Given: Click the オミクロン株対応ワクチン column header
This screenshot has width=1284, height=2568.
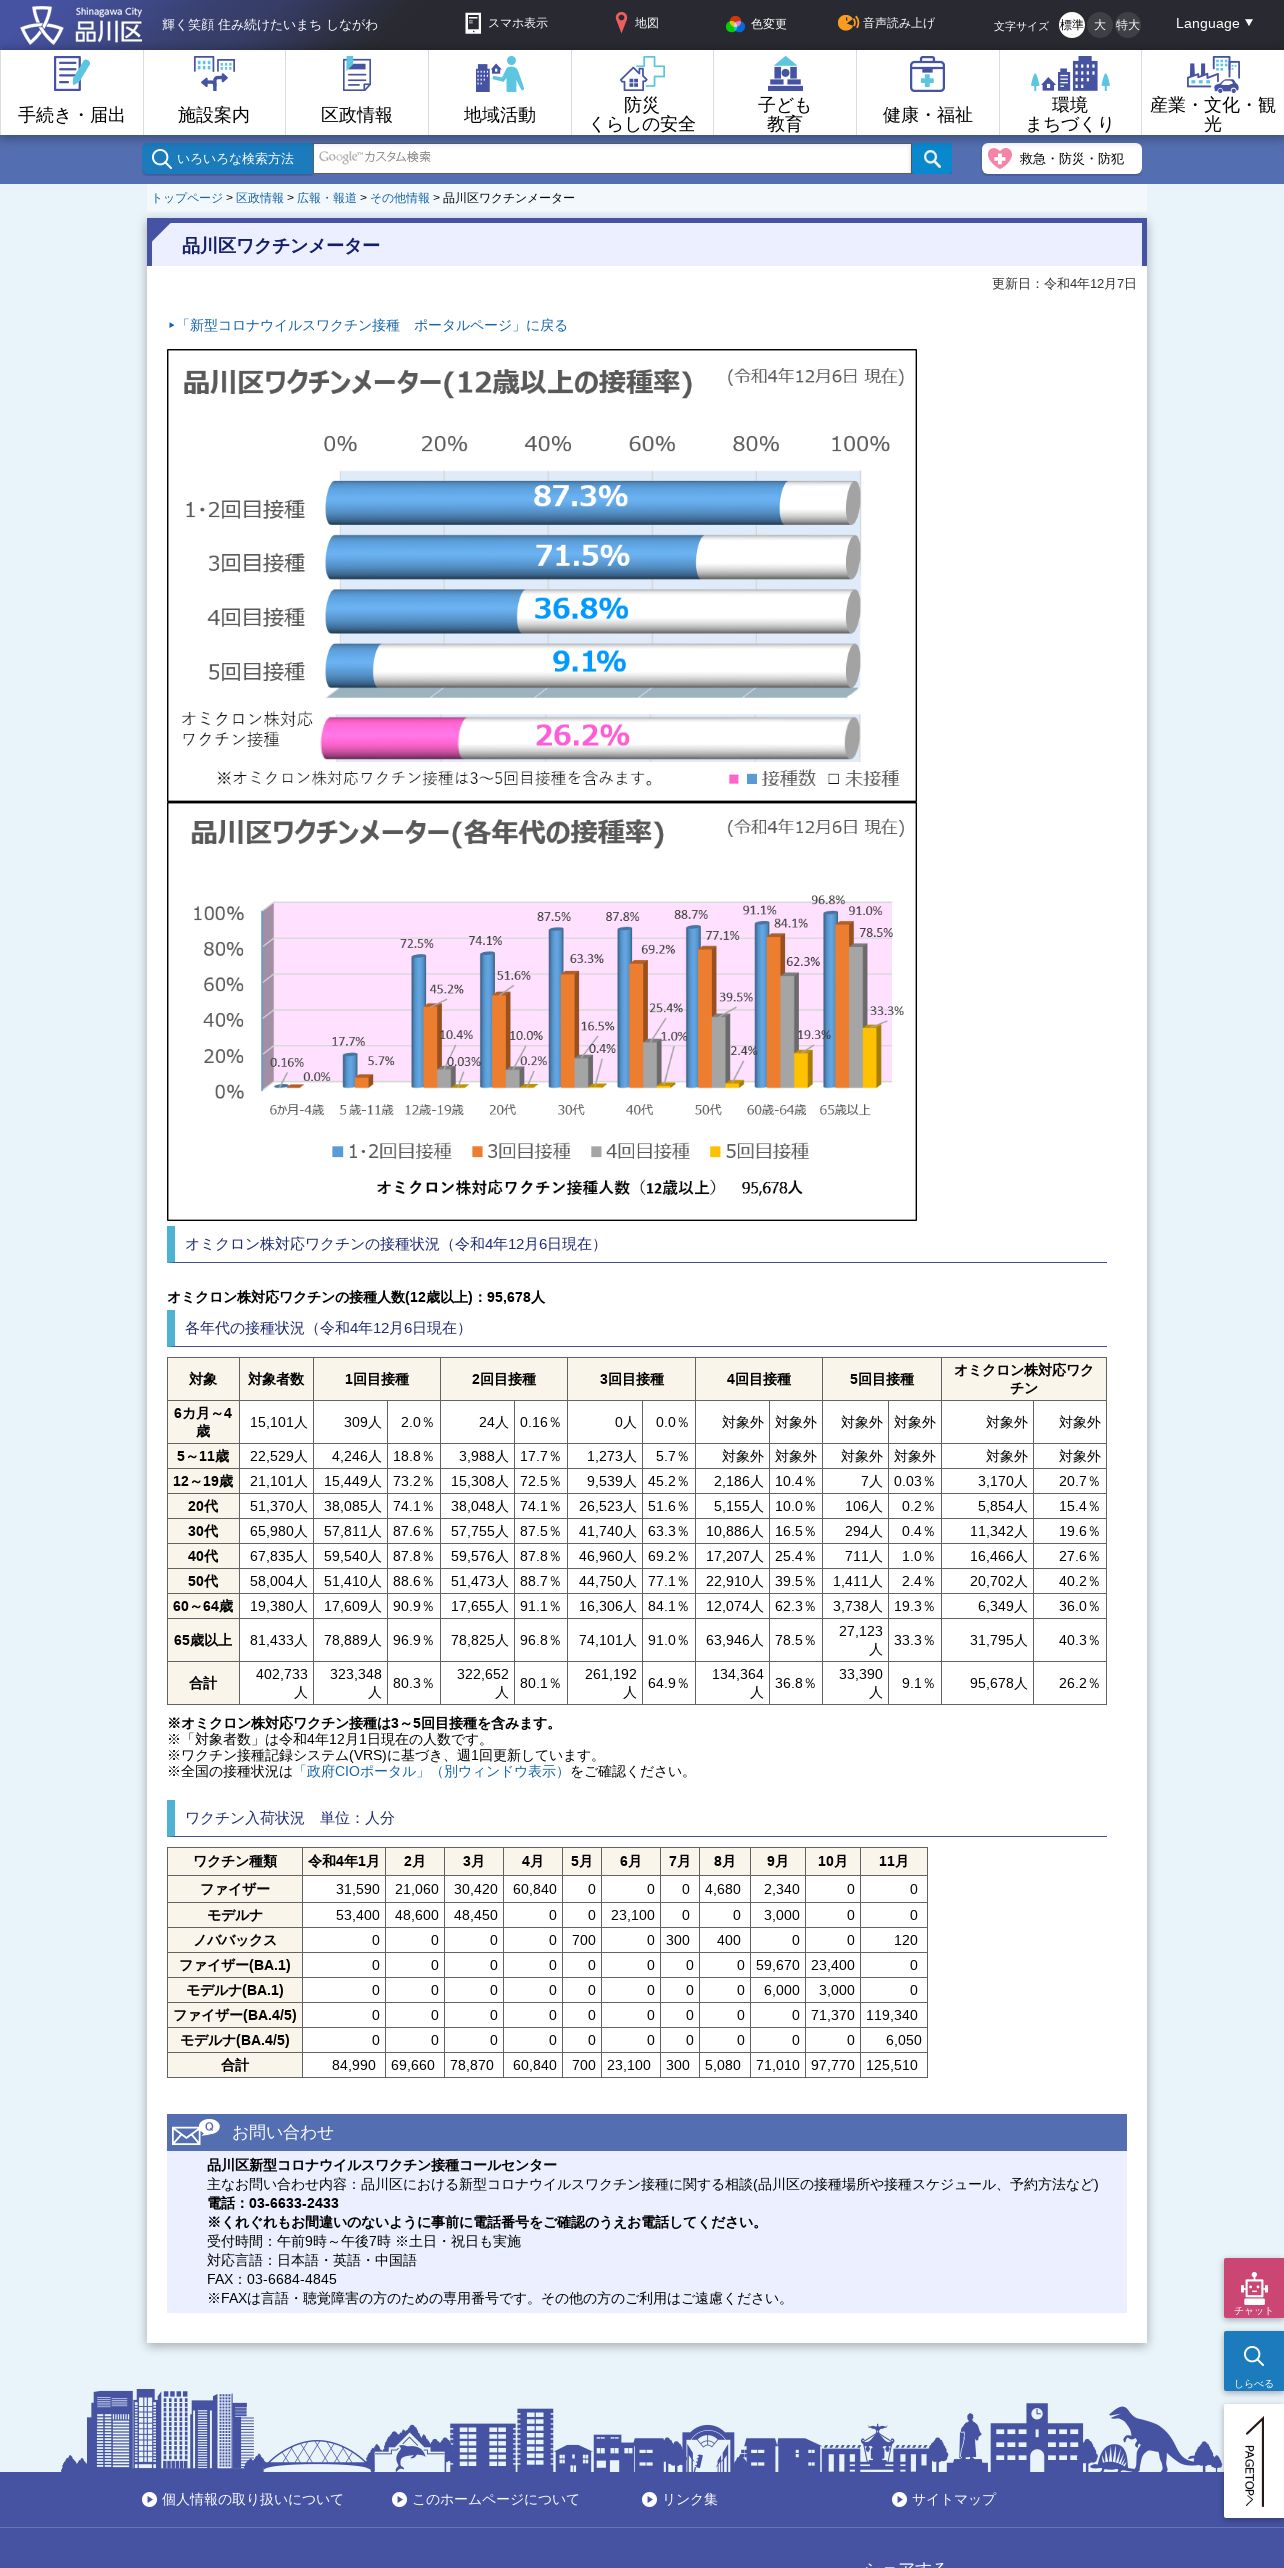Looking at the screenshot, I should click(1023, 1379).
